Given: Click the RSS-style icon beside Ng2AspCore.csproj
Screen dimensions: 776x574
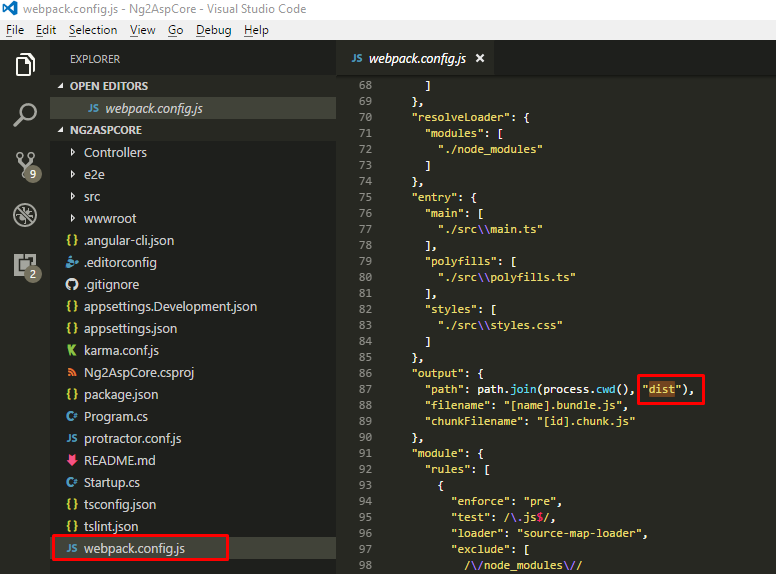Looking at the screenshot, I should coord(72,372).
